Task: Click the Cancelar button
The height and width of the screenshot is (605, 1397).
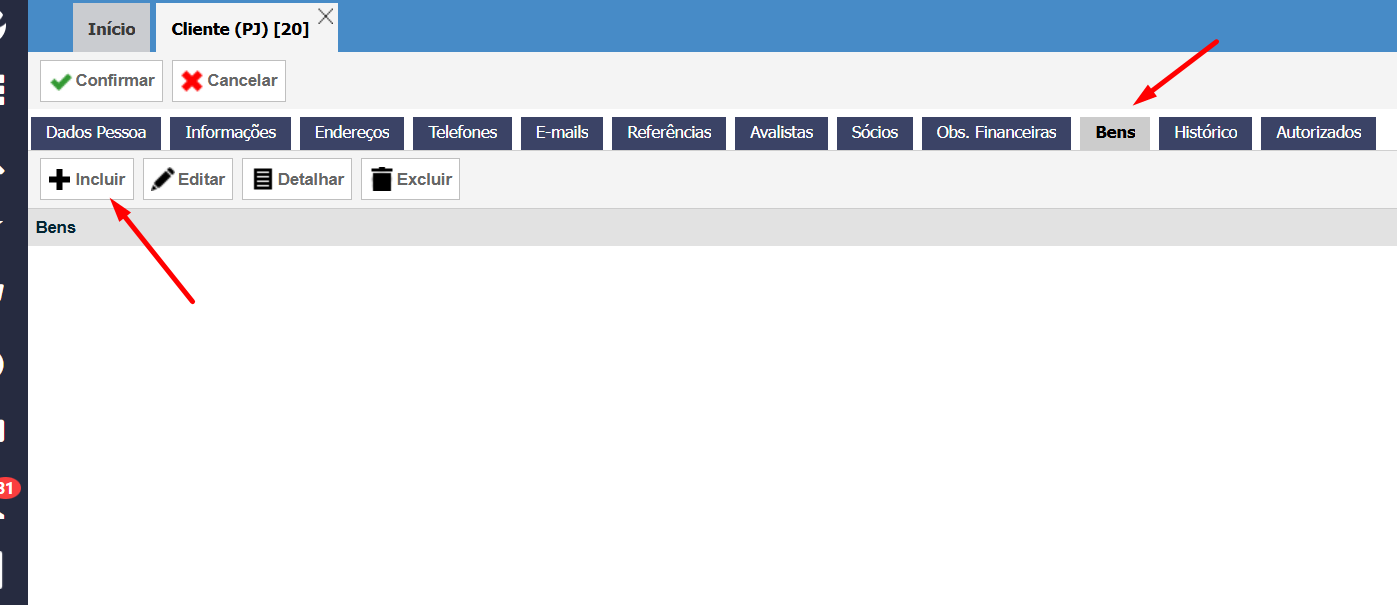Action: tap(229, 81)
